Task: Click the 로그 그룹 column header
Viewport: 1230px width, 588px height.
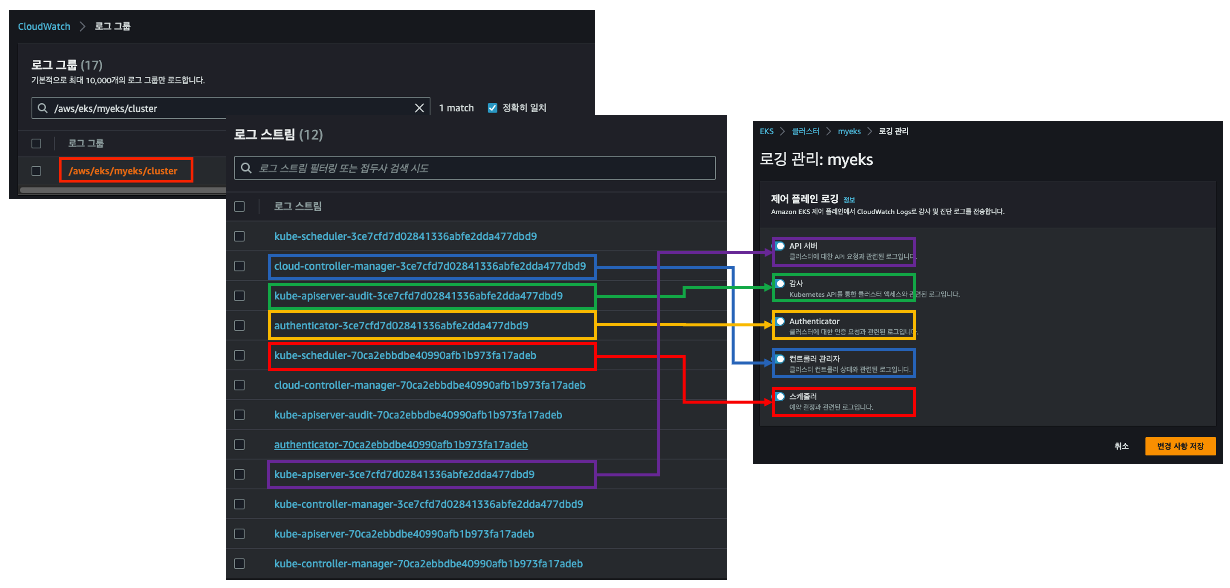Action: point(86,143)
